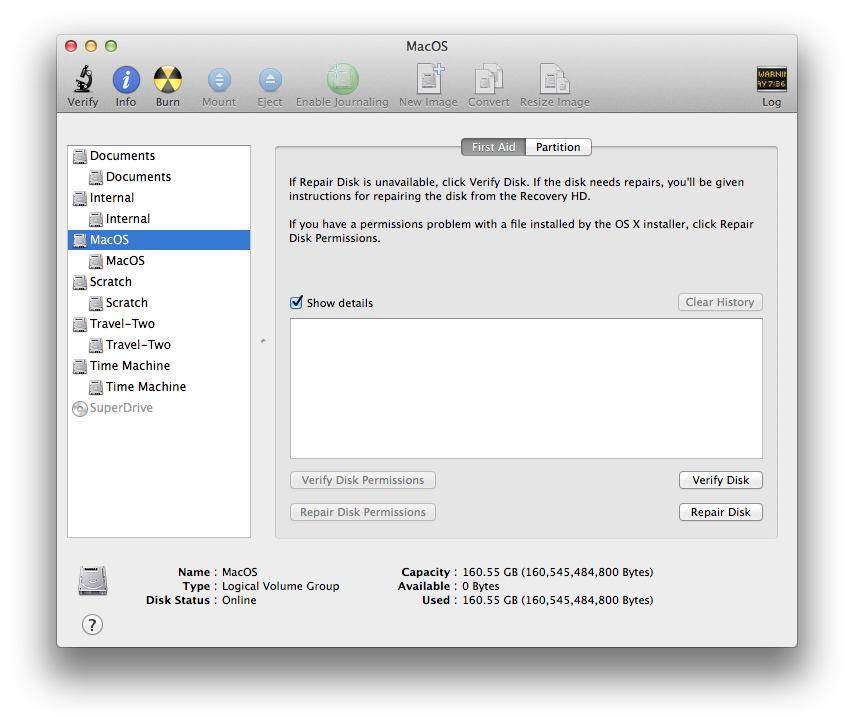Select the indented Internal volume

(159, 219)
